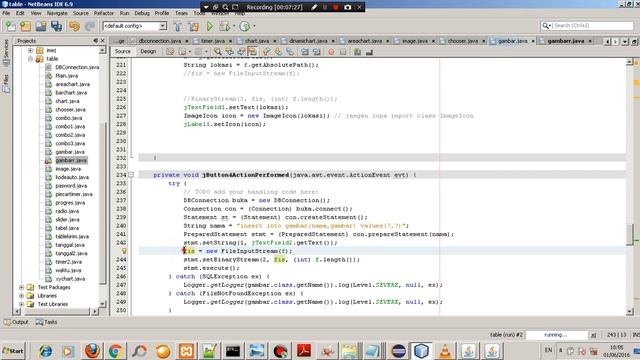The image size is (640, 360).
Task: Collapse the fold marker at line 234
Action: coord(131,175)
